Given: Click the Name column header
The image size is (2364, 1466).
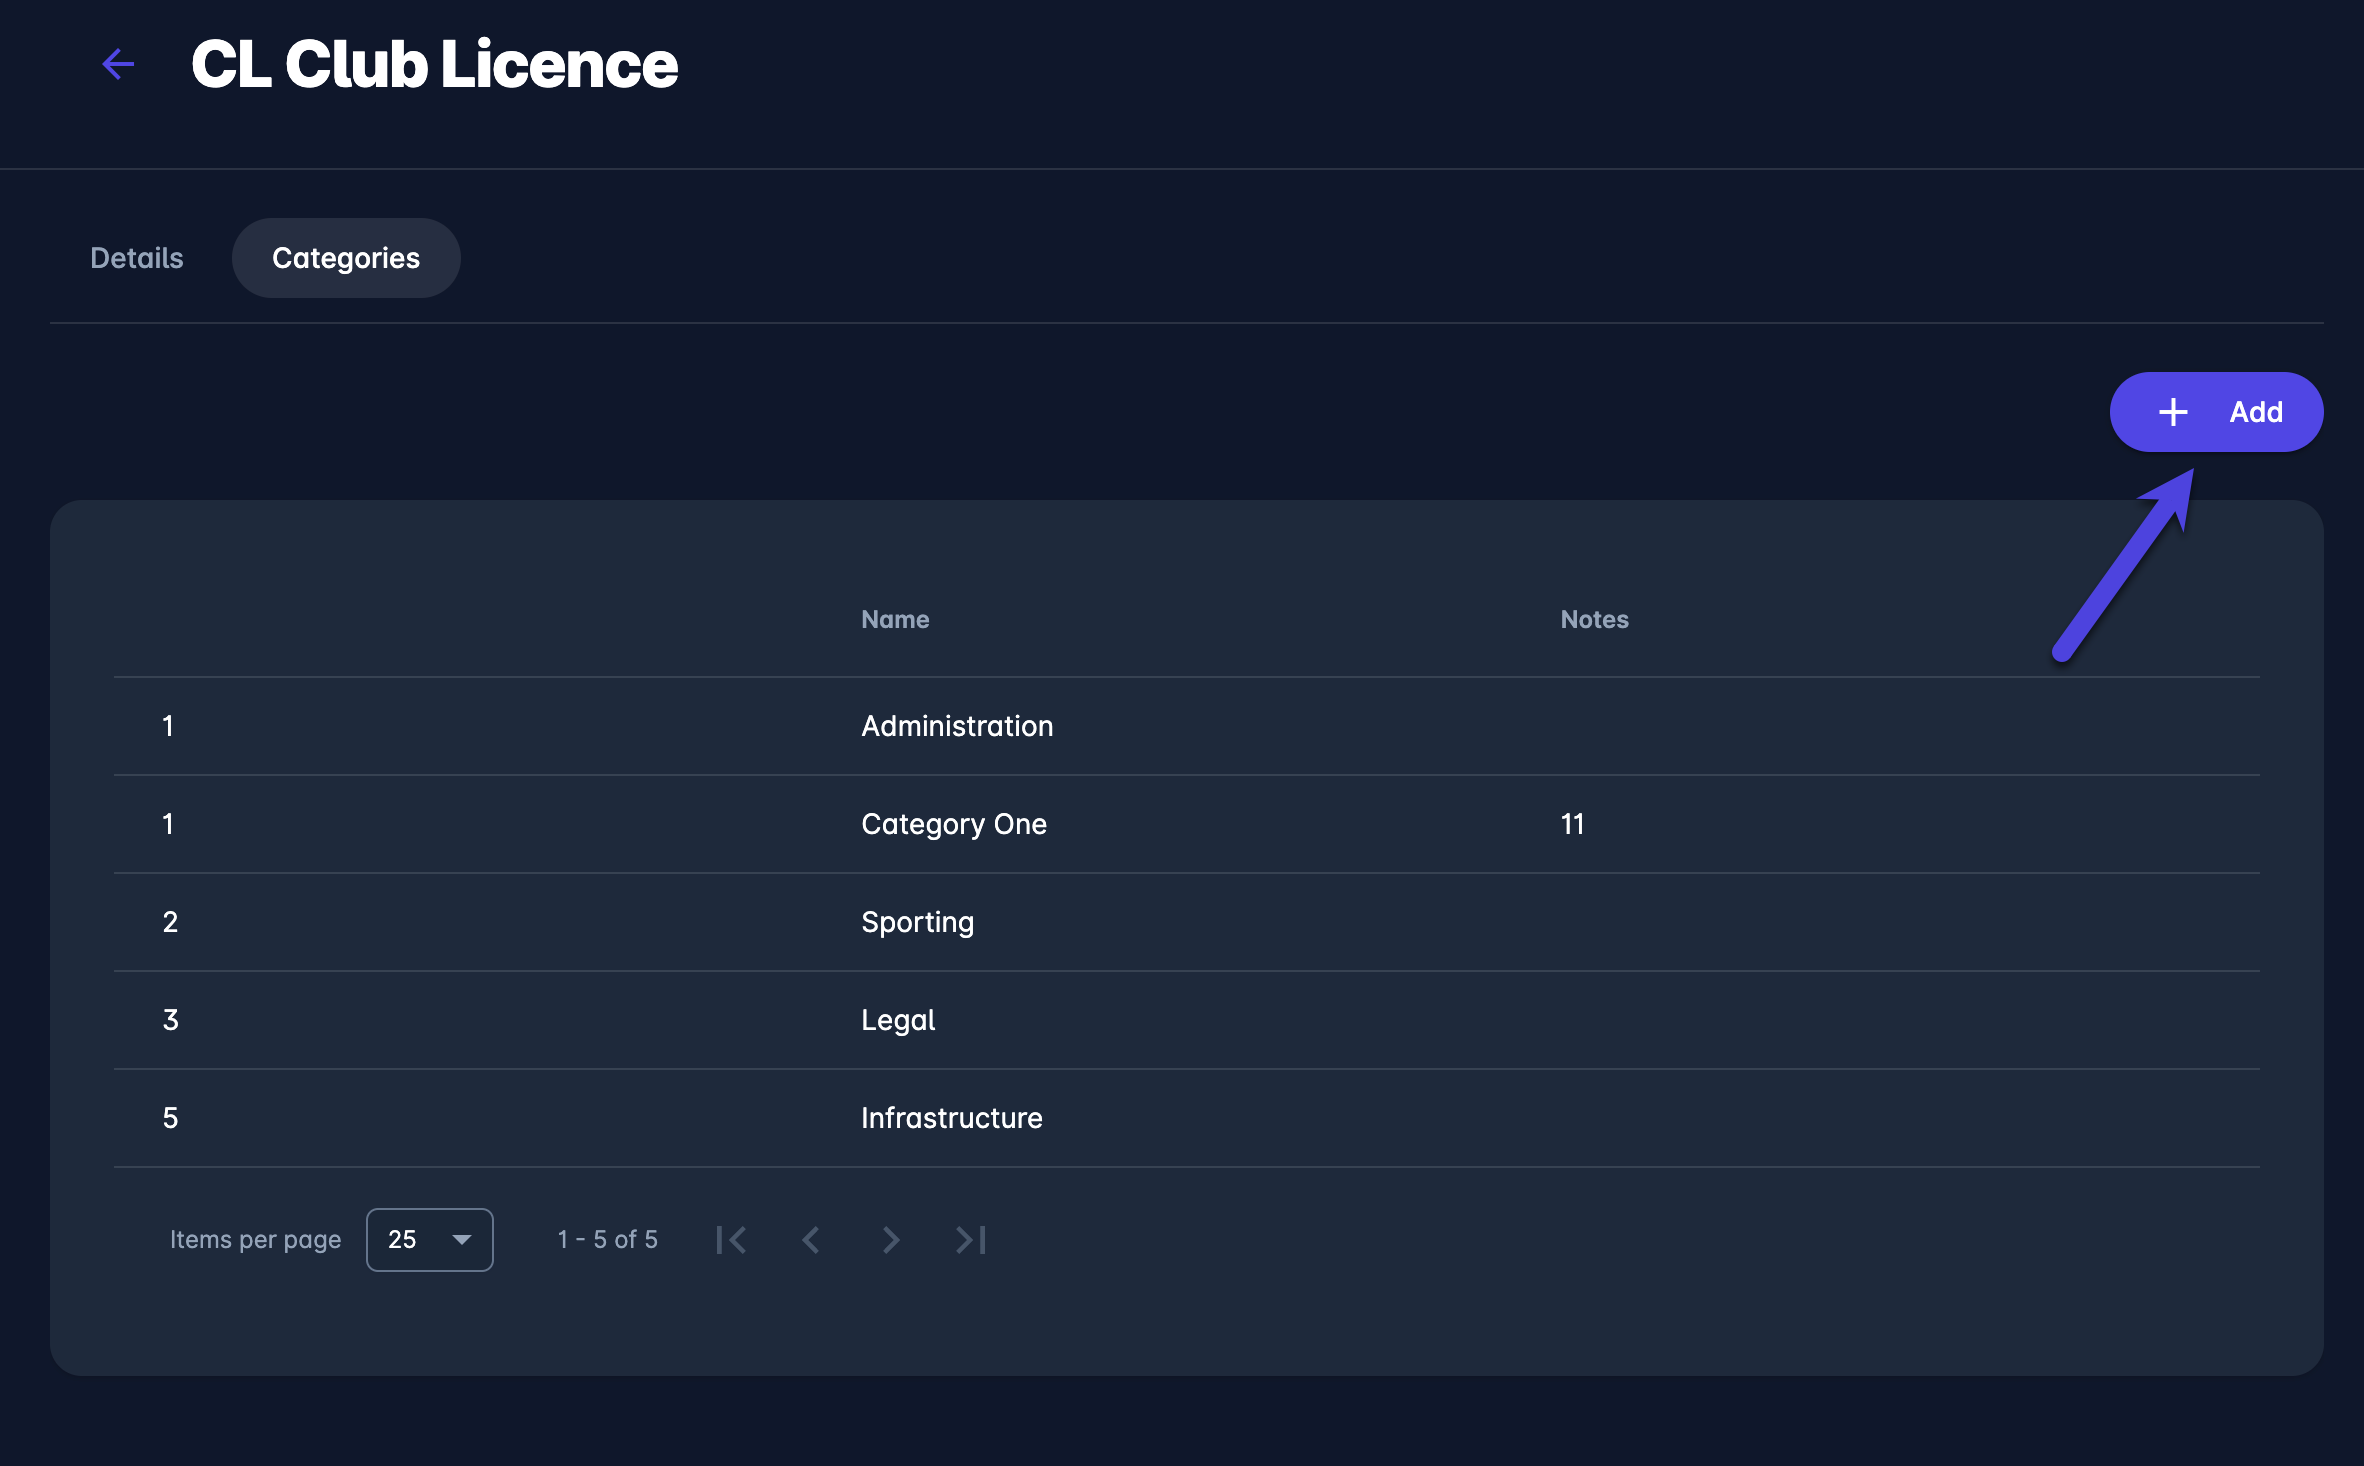Looking at the screenshot, I should pyautogui.click(x=895, y=620).
